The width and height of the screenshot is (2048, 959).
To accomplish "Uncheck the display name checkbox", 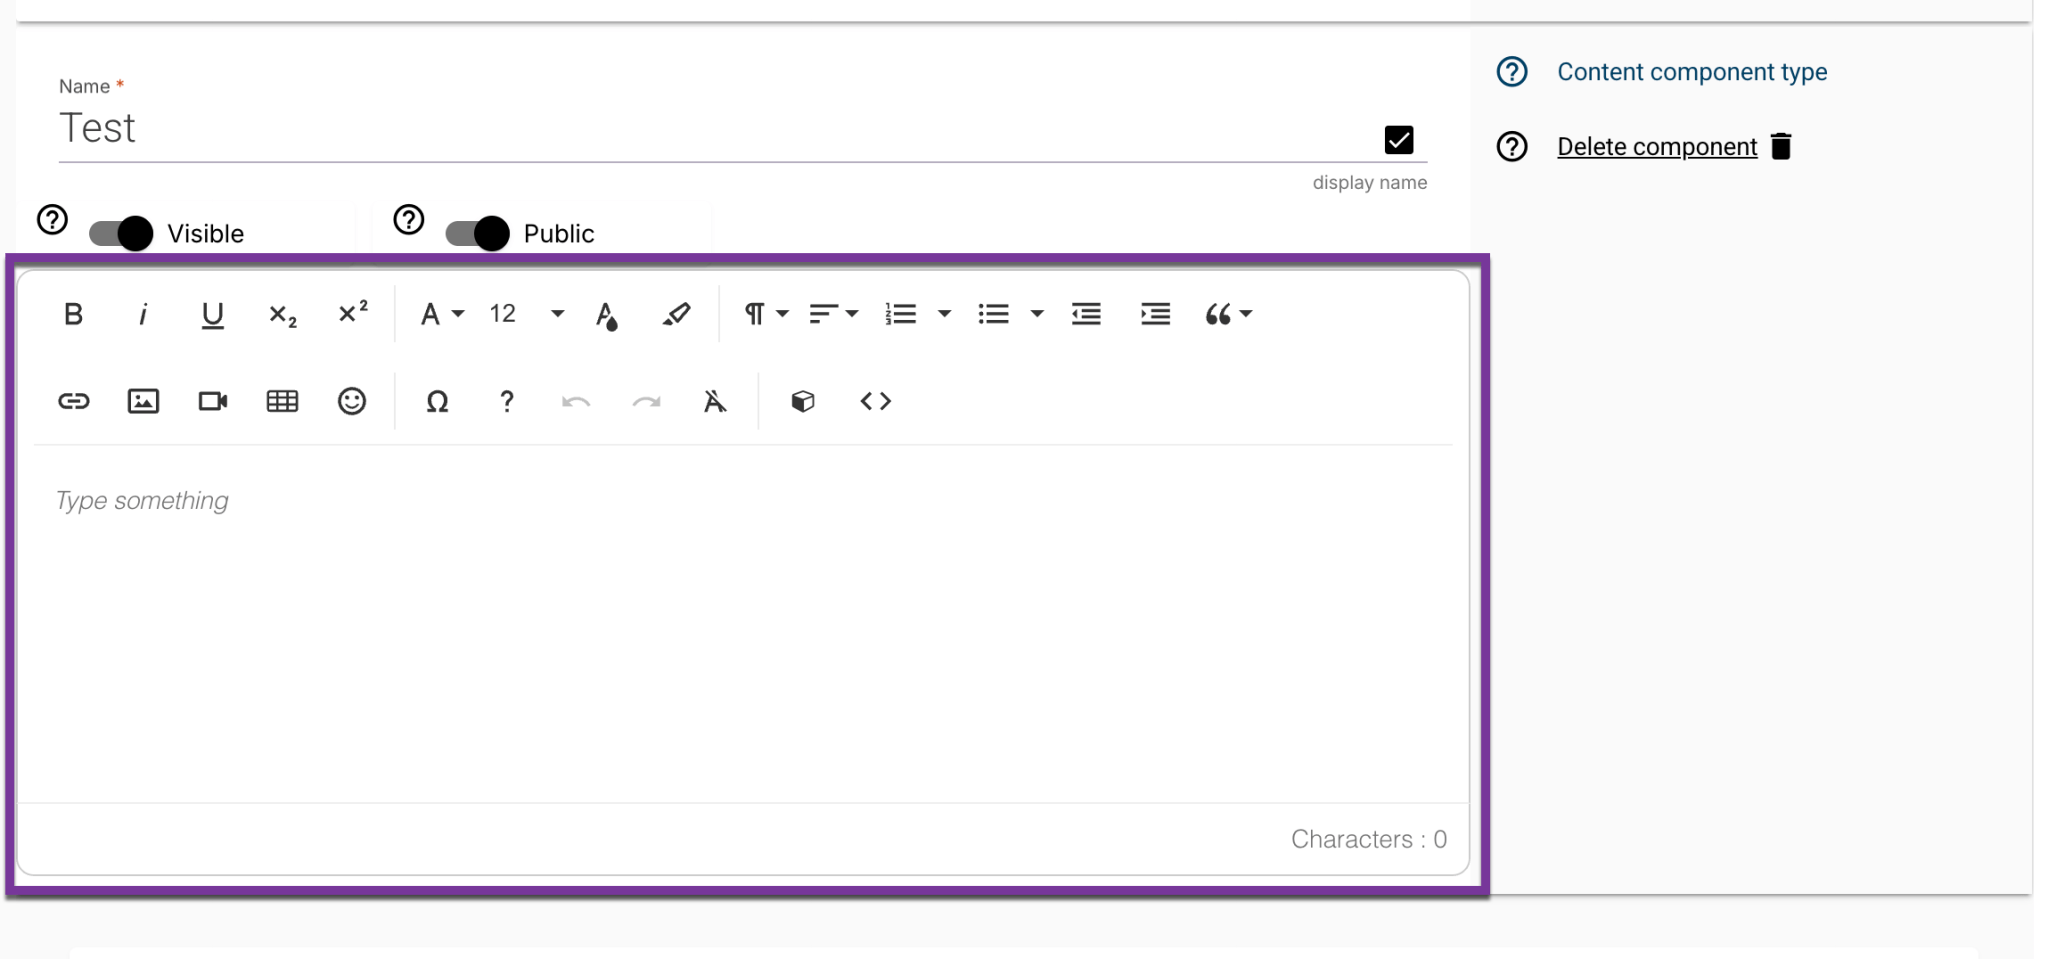I will [x=1398, y=140].
